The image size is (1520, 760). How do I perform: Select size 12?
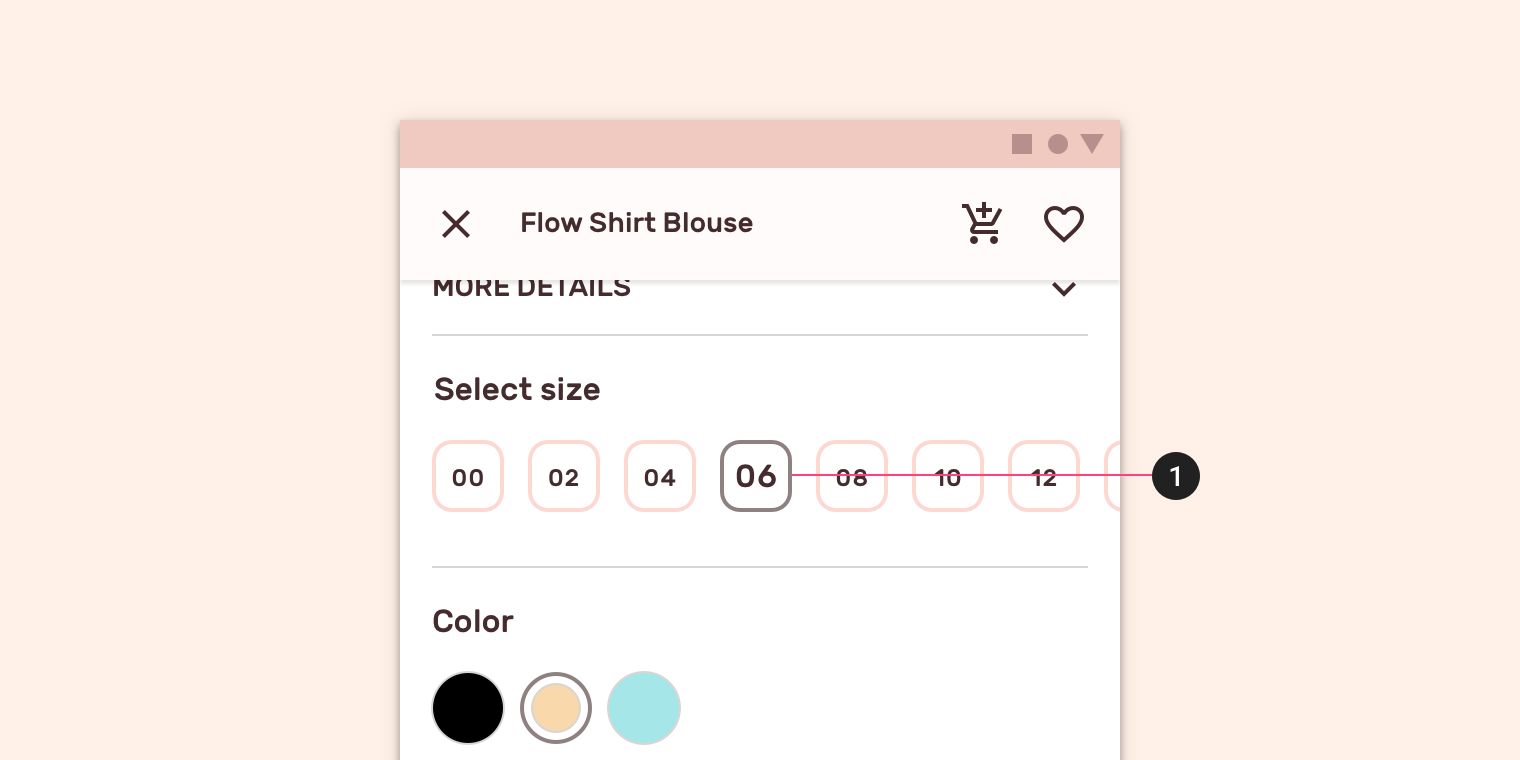click(x=1044, y=476)
